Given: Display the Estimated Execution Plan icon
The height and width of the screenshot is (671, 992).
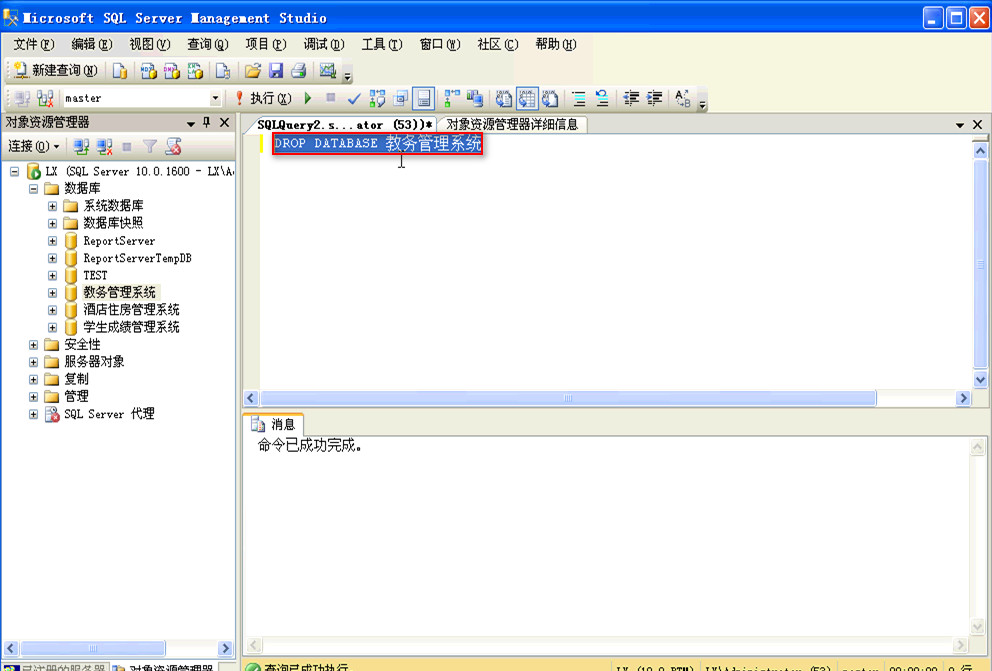Looking at the screenshot, I should click(378, 98).
